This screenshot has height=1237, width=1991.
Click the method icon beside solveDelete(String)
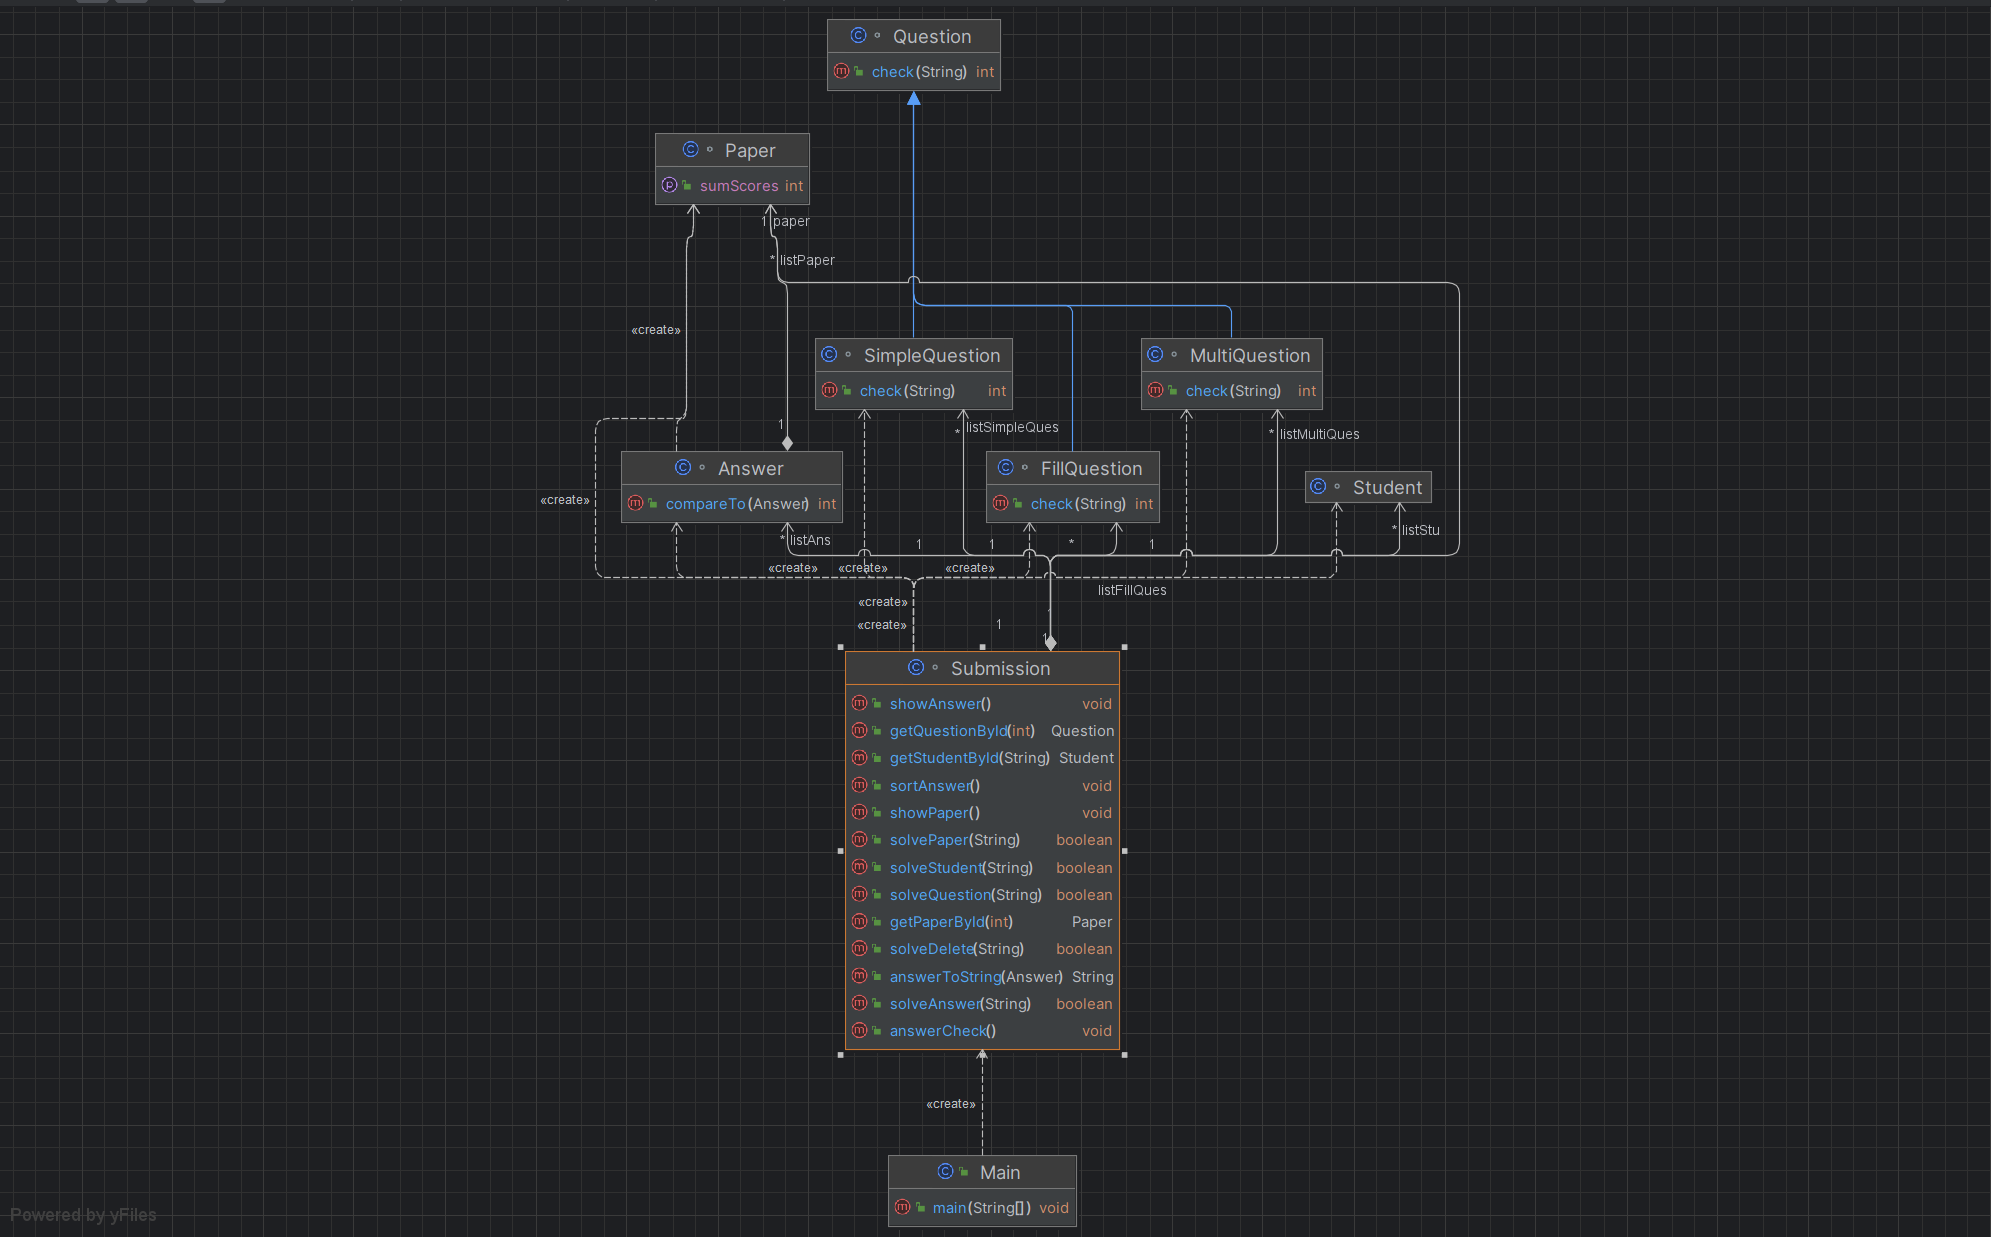tap(859, 949)
